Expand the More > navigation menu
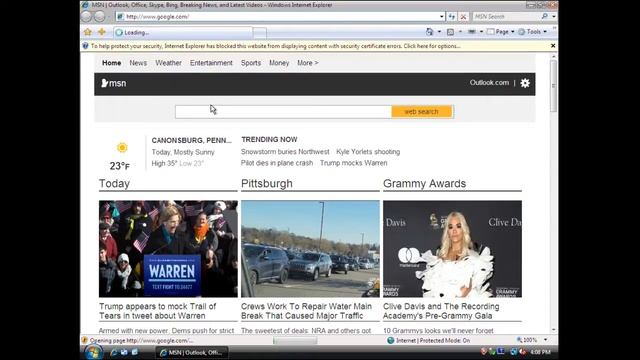 pos(308,63)
